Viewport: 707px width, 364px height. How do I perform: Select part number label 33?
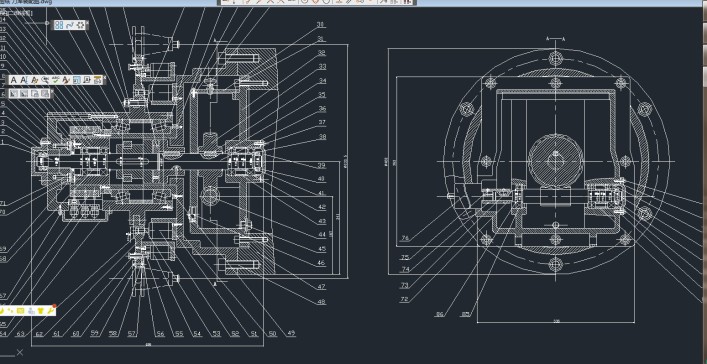[322, 66]
